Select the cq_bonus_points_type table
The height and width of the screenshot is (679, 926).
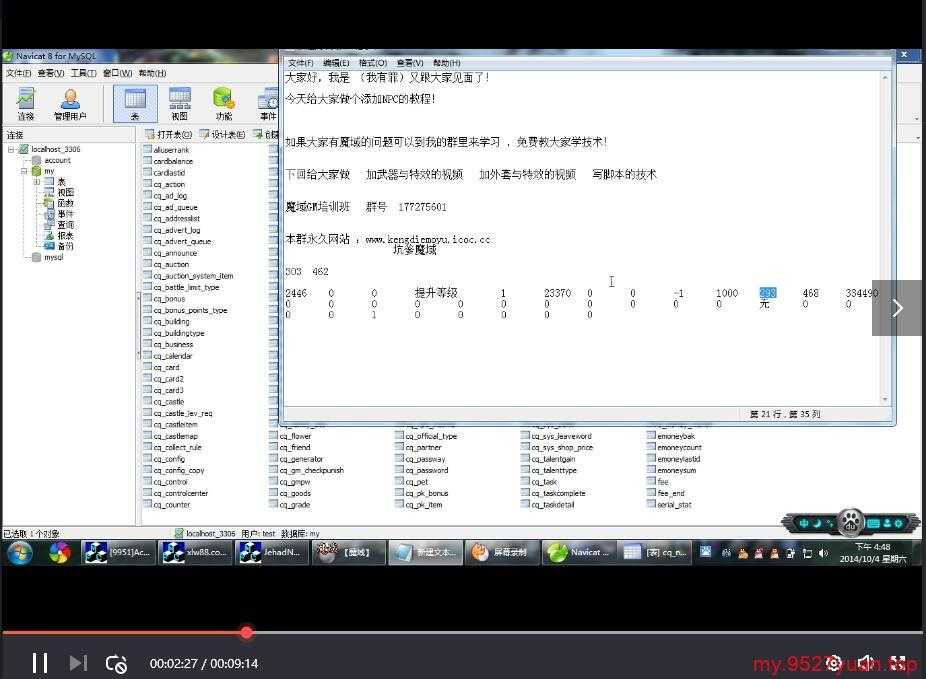(x=185, y=310)
